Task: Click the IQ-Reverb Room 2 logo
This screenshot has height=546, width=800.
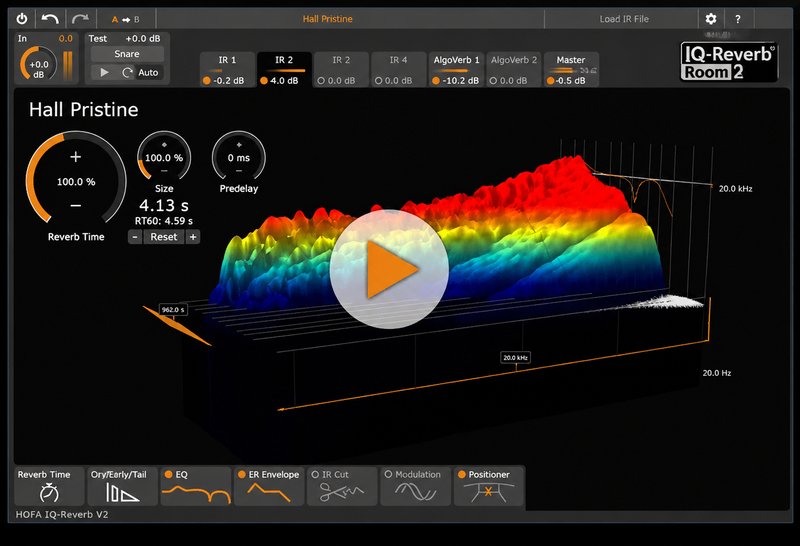Action: point(729,62)
